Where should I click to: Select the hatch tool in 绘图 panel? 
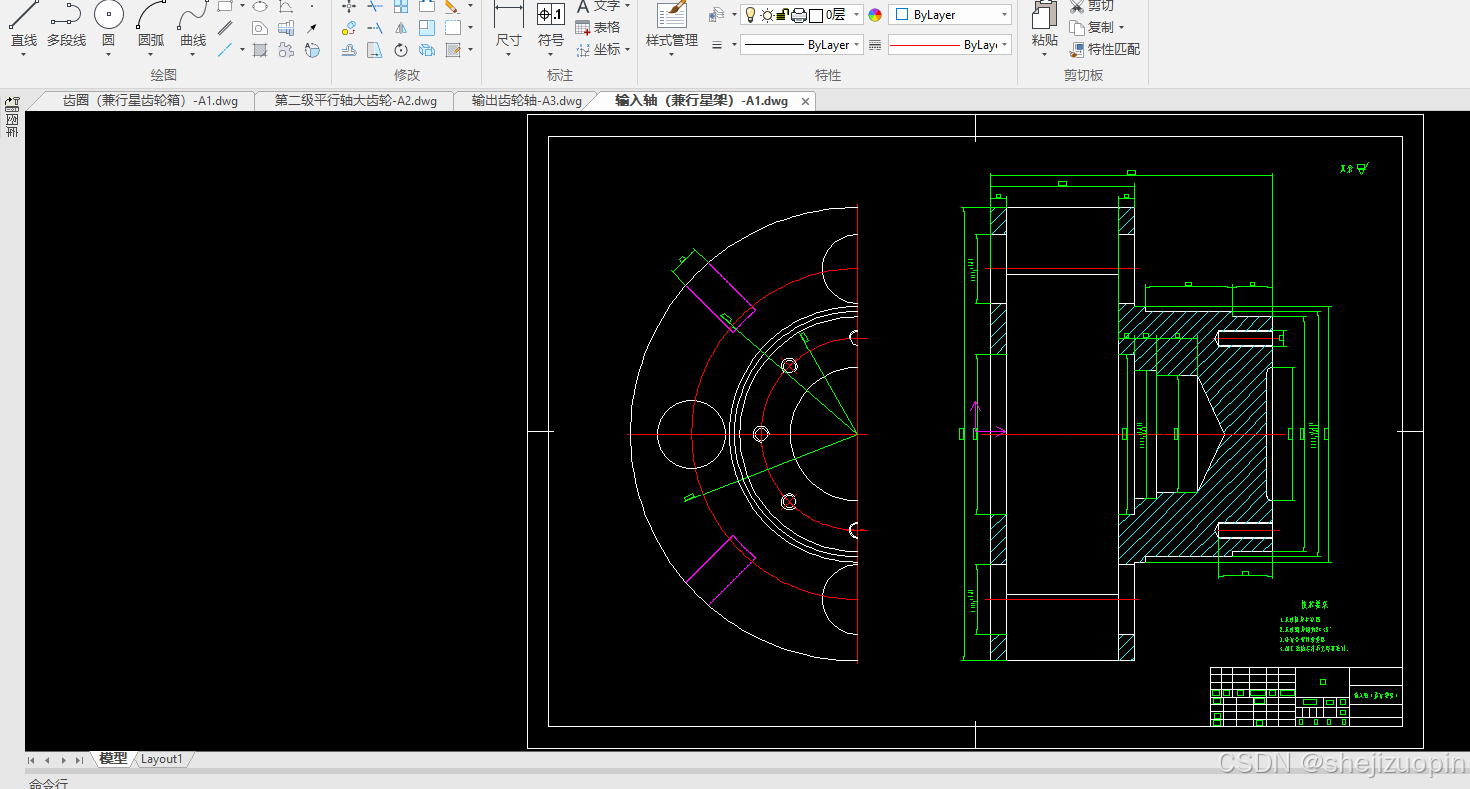(x=260, y=49)
